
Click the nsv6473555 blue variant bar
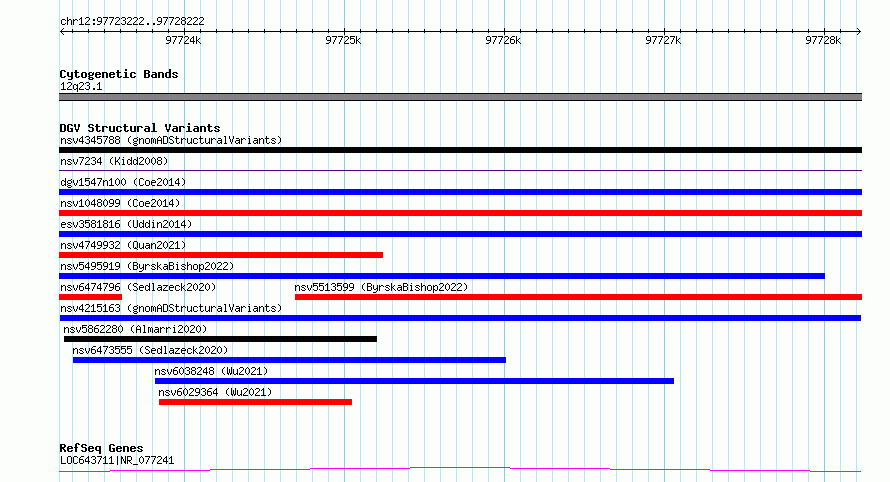click(289, 361)
